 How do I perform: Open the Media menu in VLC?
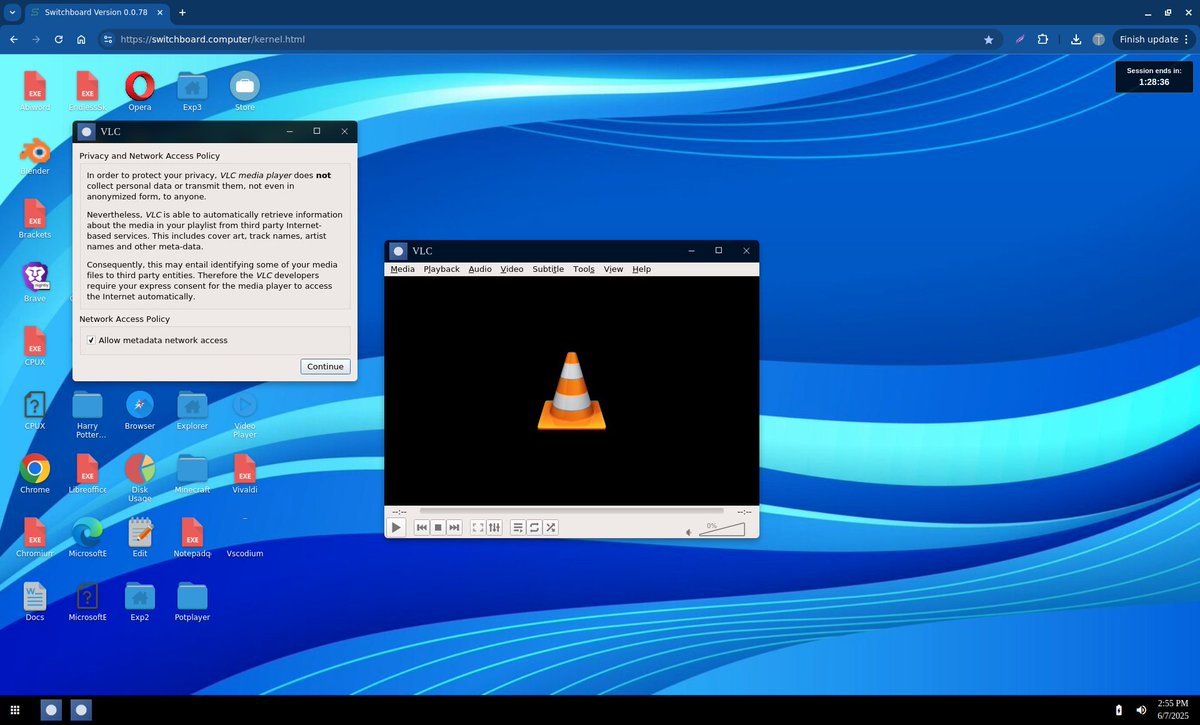[402, 269]
